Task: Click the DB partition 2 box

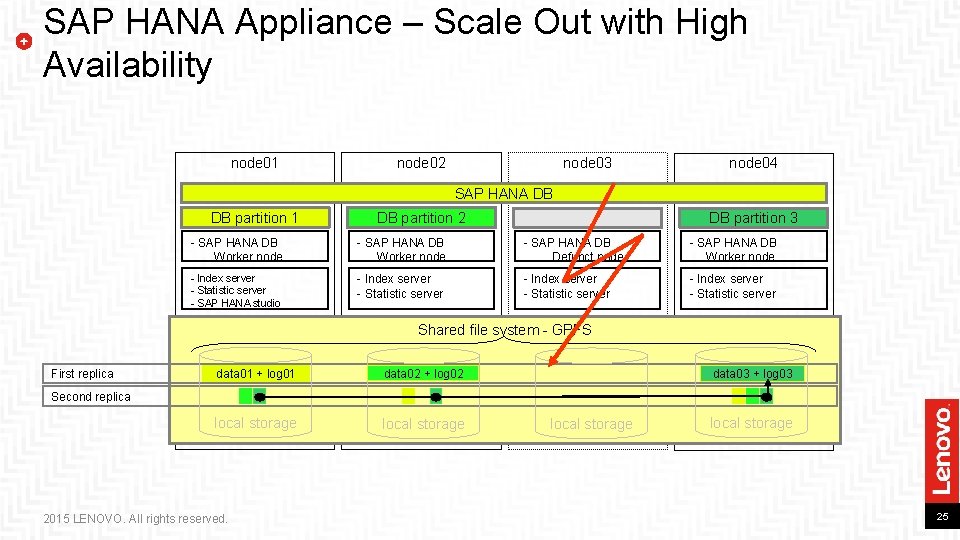Action: pyautogui.click(x=421, y=217)
